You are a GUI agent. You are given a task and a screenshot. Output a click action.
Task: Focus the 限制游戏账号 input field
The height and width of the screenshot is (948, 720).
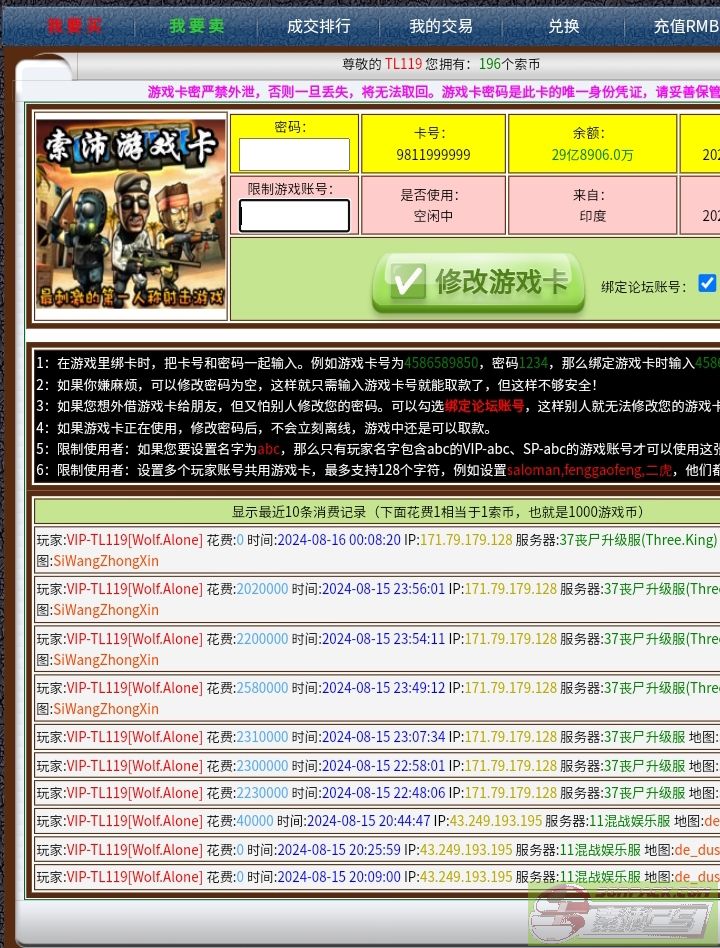[x=294, y=215]
